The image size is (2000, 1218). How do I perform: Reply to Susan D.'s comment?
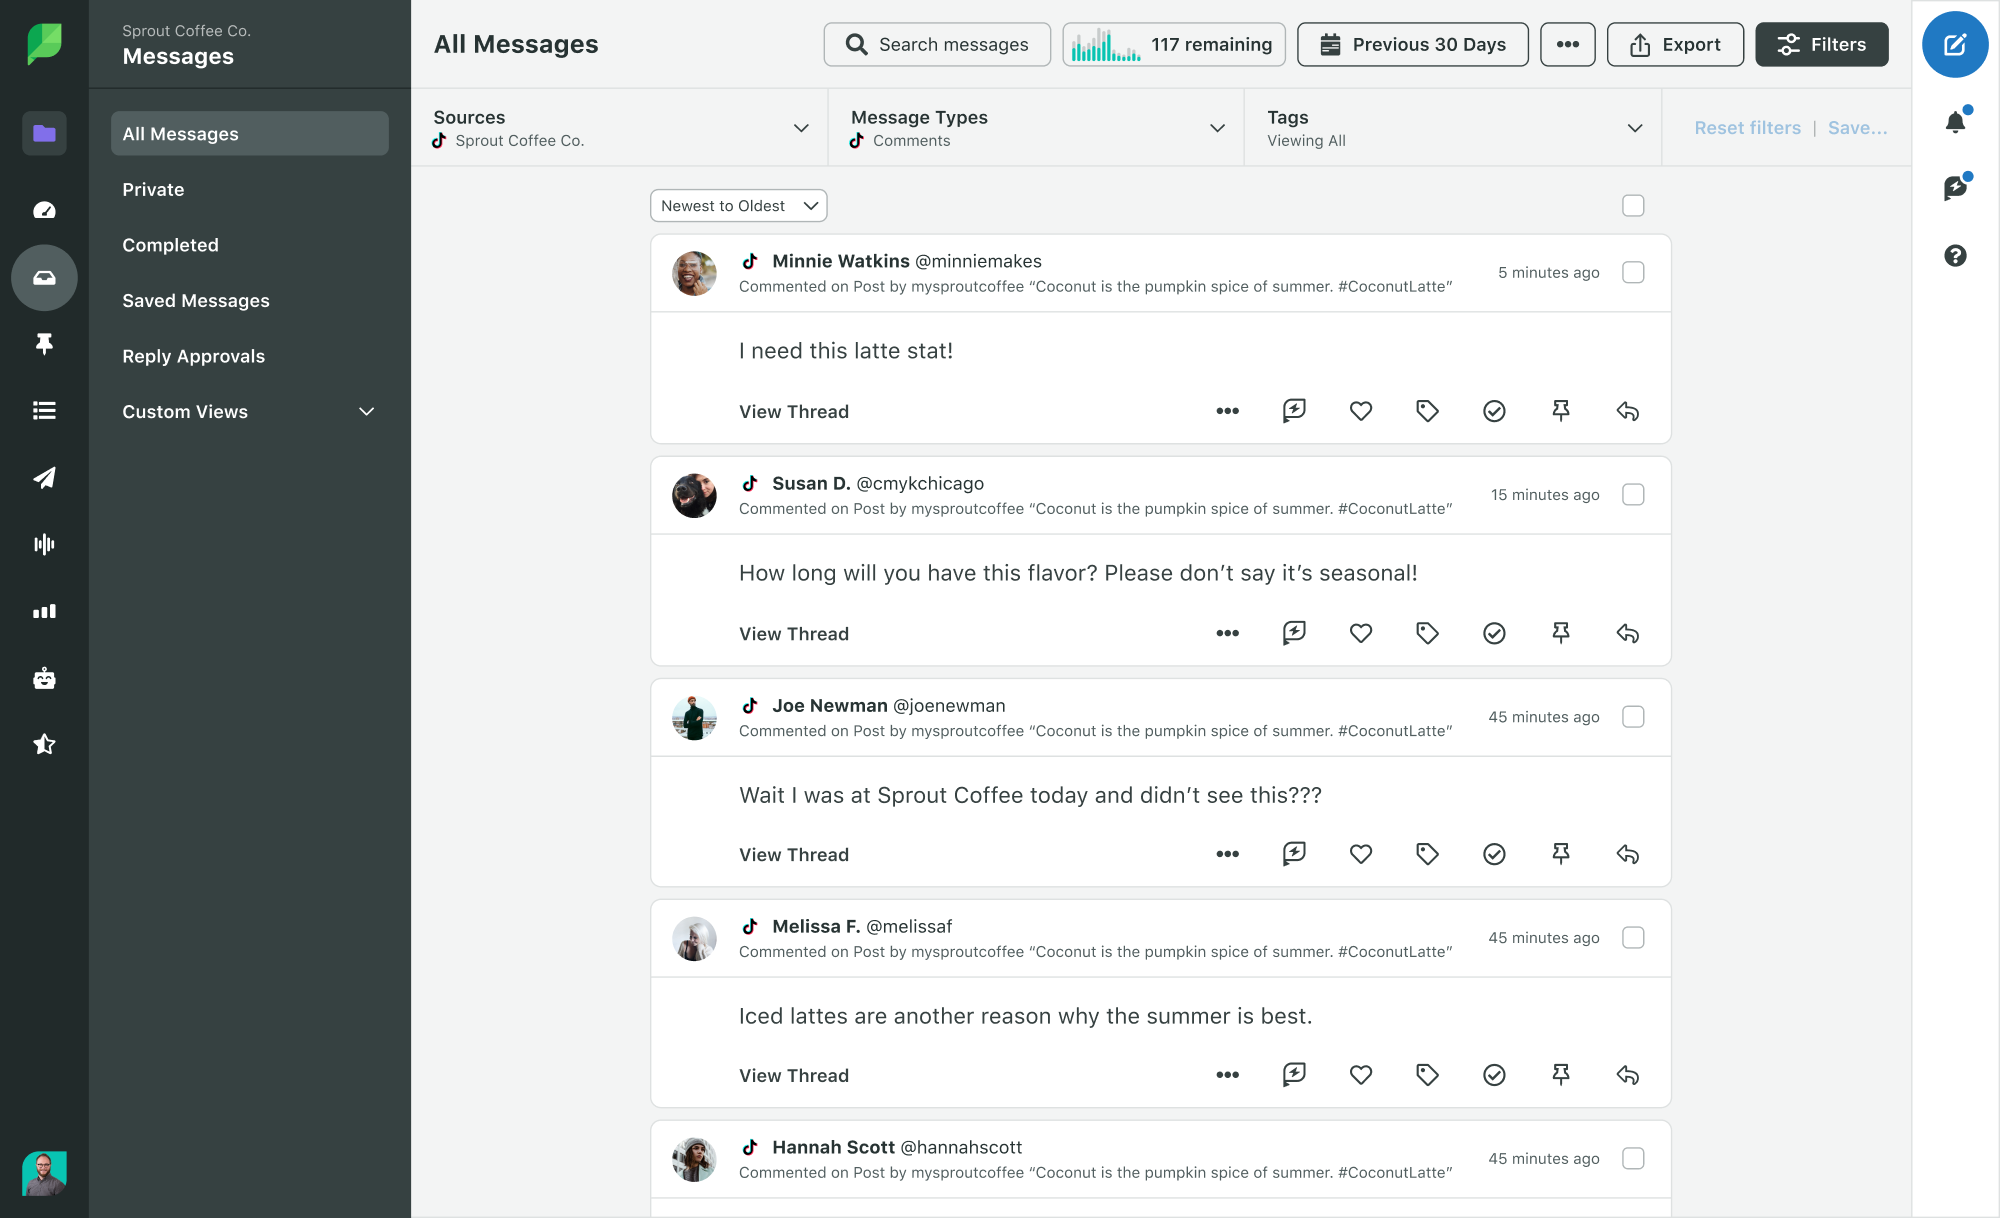1627,633
